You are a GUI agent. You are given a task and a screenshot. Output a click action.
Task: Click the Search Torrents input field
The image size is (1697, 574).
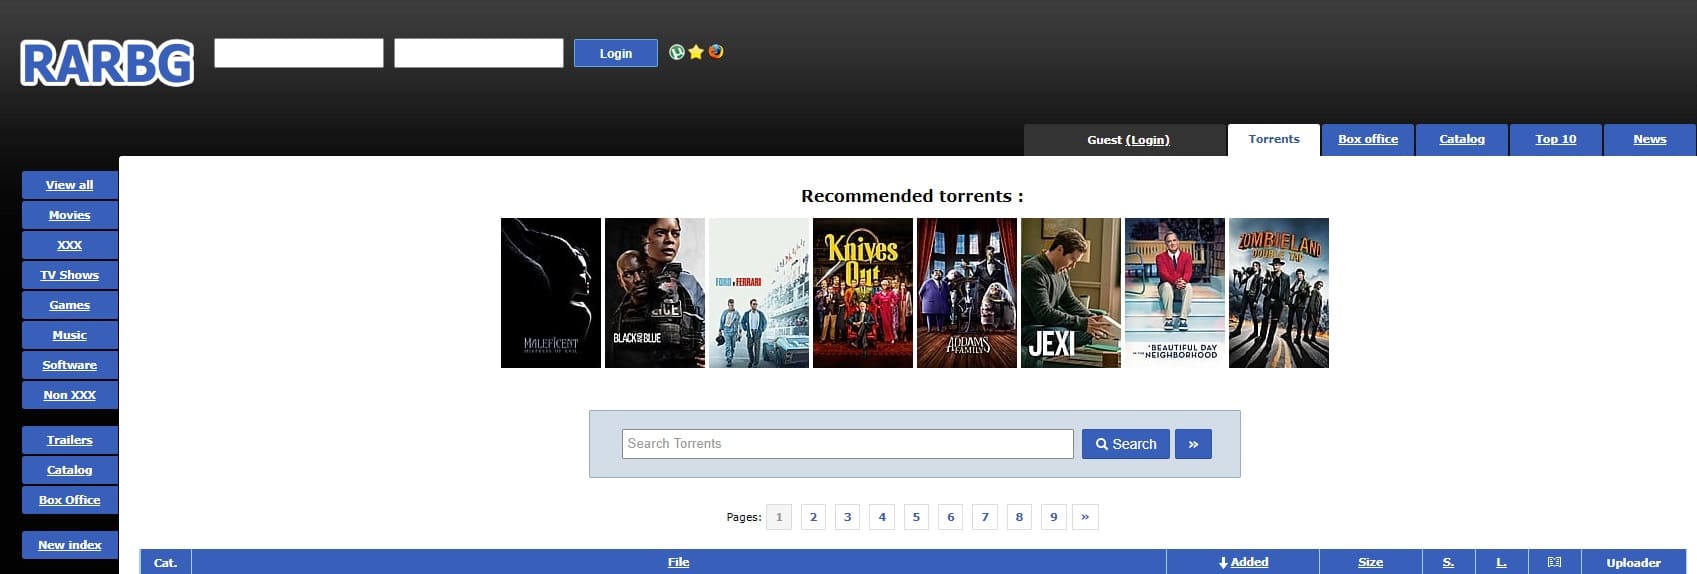click(848, 444)
